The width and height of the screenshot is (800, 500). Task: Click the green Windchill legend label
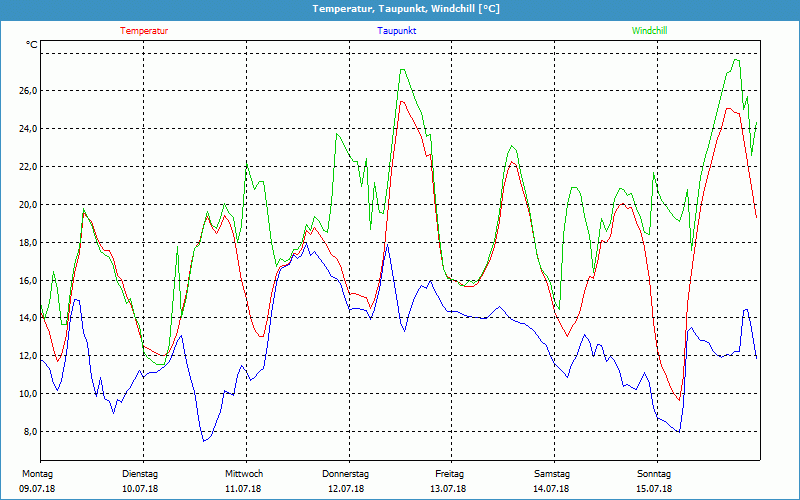pyautogui.click(x=649, y=31)
